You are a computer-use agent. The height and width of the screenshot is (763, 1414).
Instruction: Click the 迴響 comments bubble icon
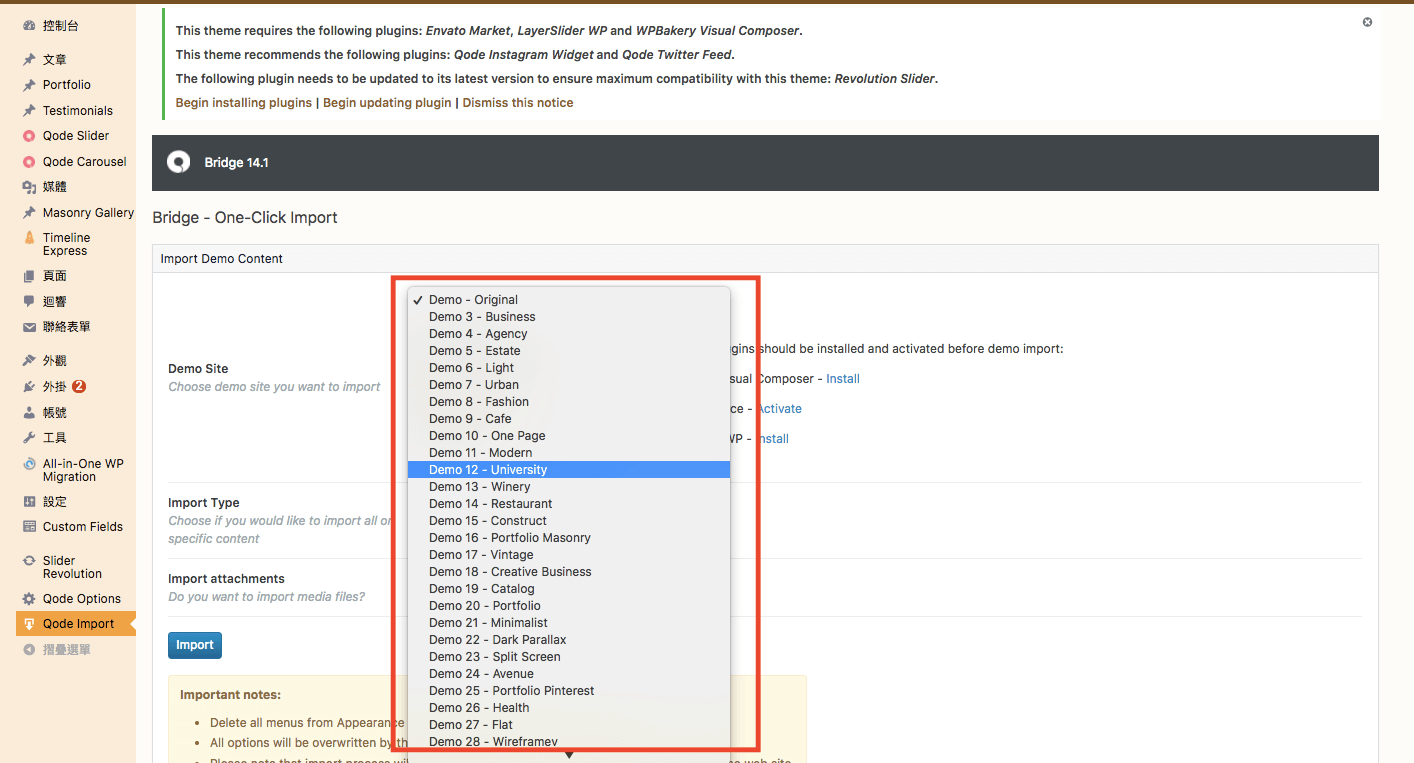click(x=29, y=302)
